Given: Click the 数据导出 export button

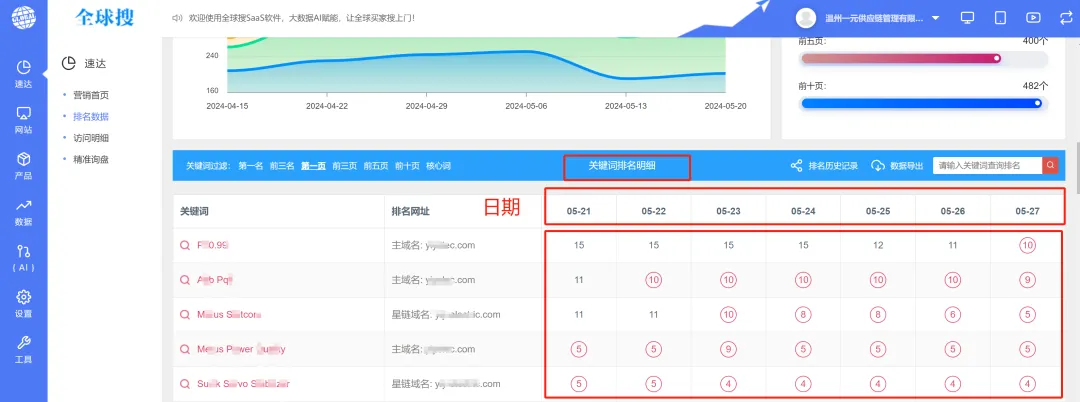Looking at the screenshot, I should 897,166.
